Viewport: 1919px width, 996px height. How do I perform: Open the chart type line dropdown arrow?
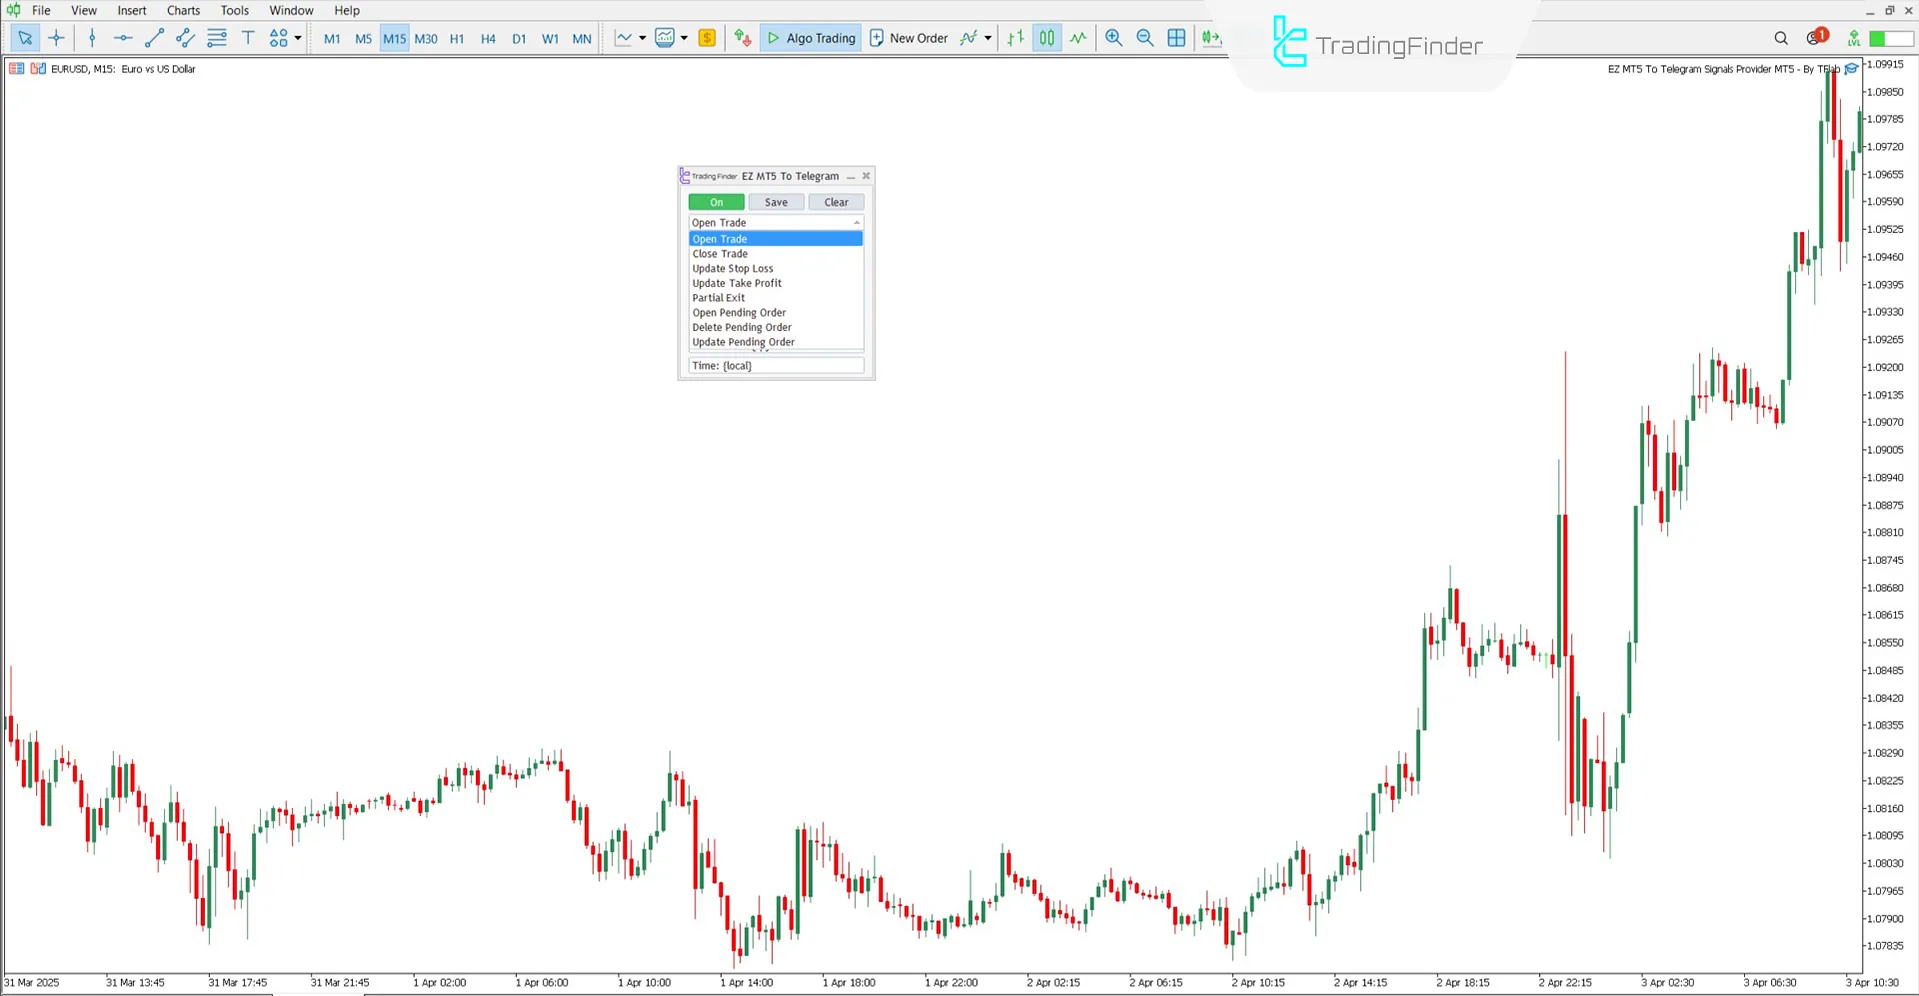(x=642, y=38)
